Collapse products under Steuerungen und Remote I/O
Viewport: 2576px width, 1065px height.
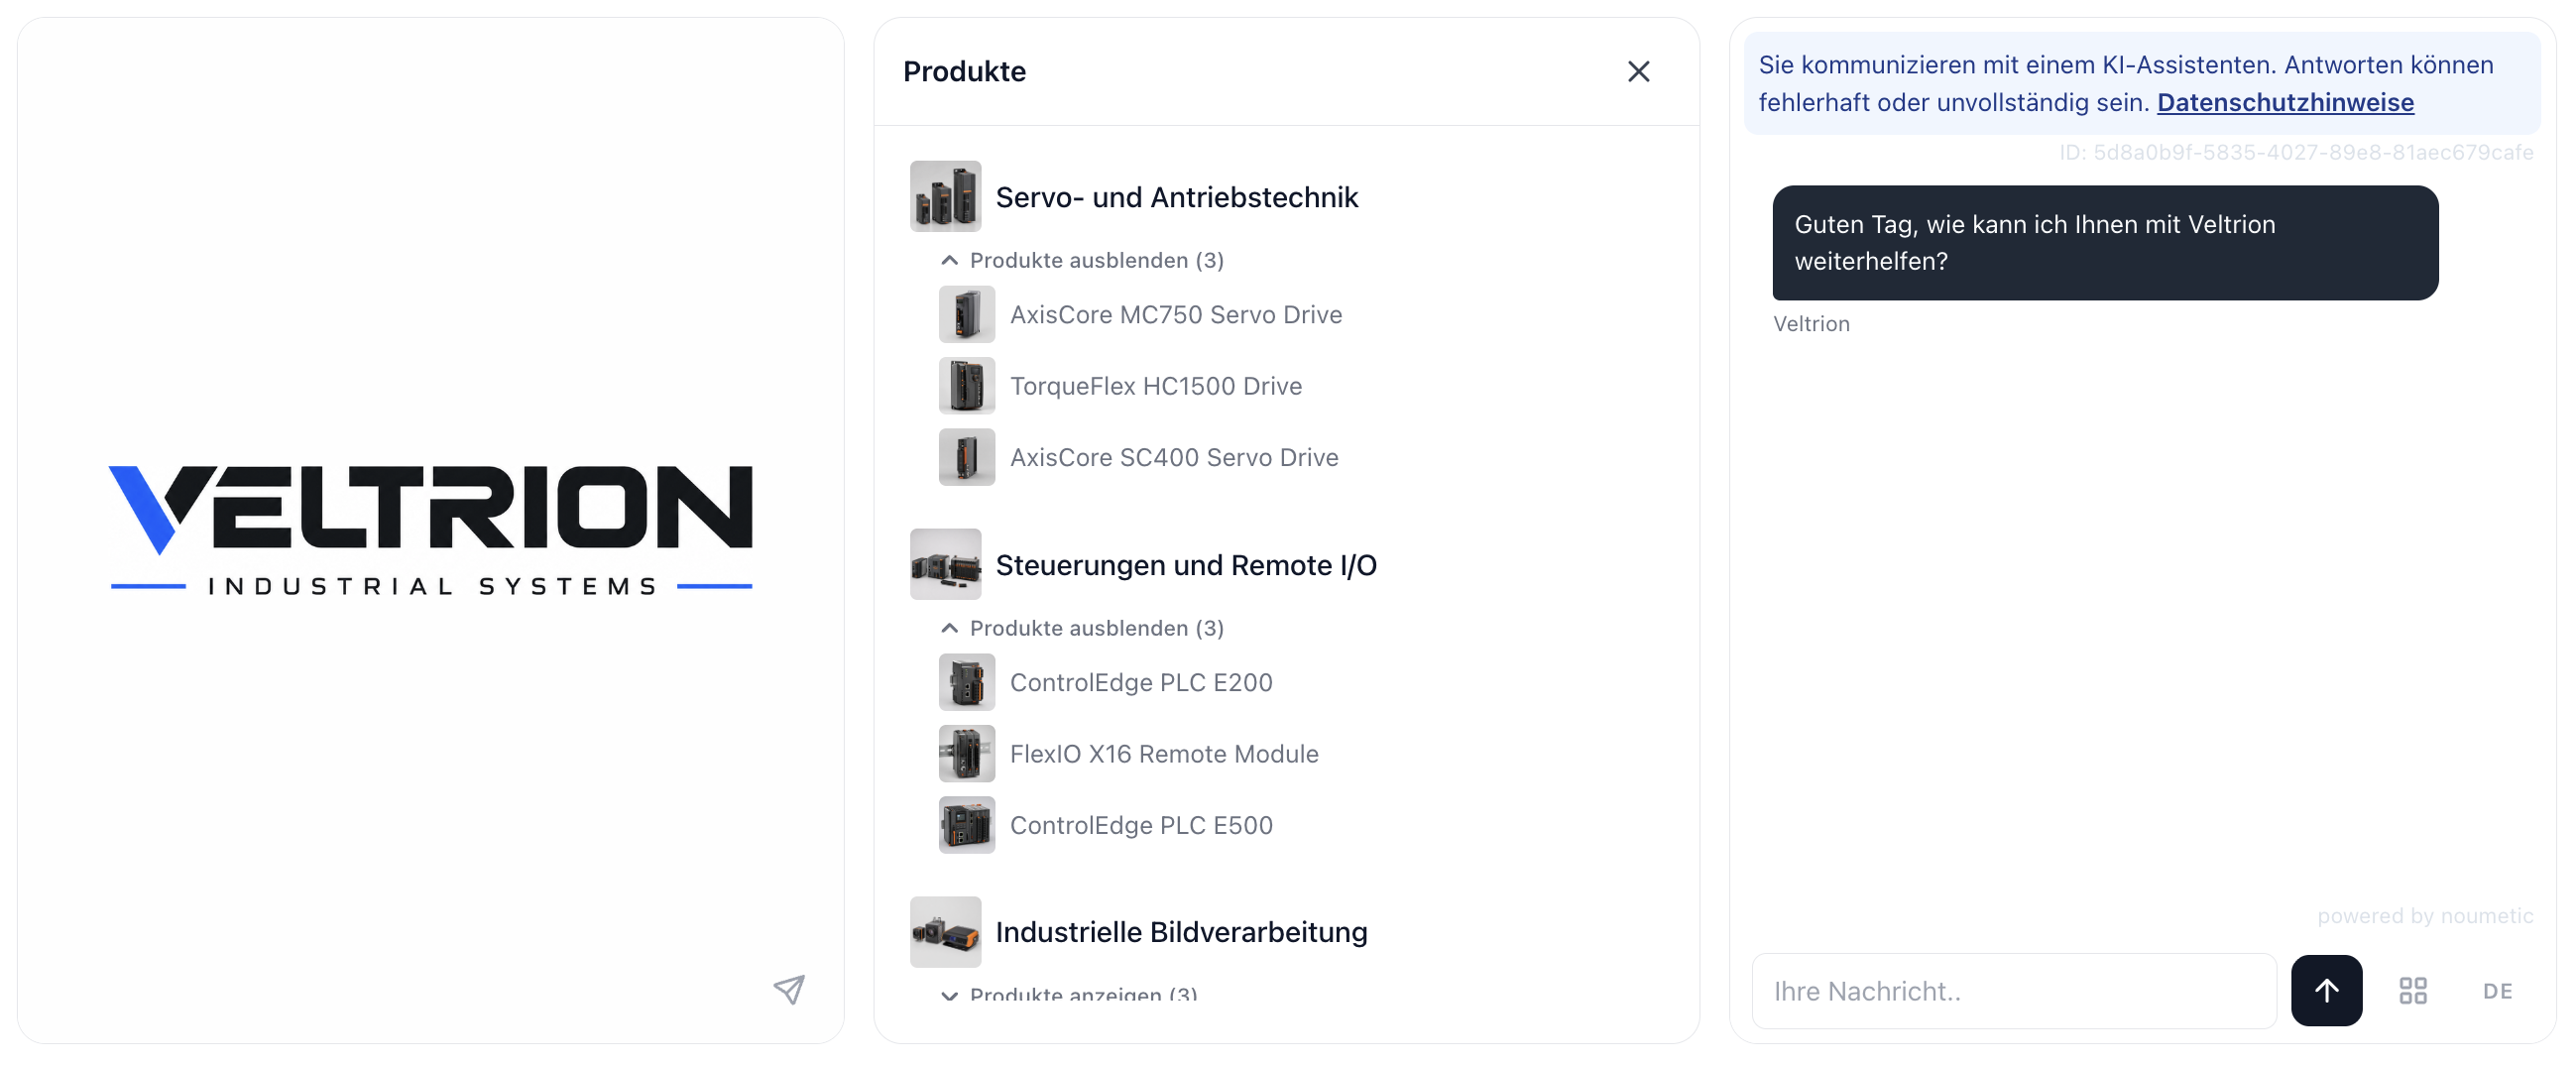click(1082, 628)
